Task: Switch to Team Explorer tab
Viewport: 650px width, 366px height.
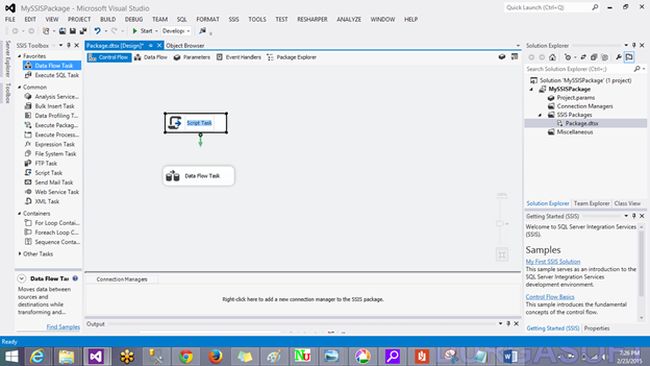Action: point(592,204)
